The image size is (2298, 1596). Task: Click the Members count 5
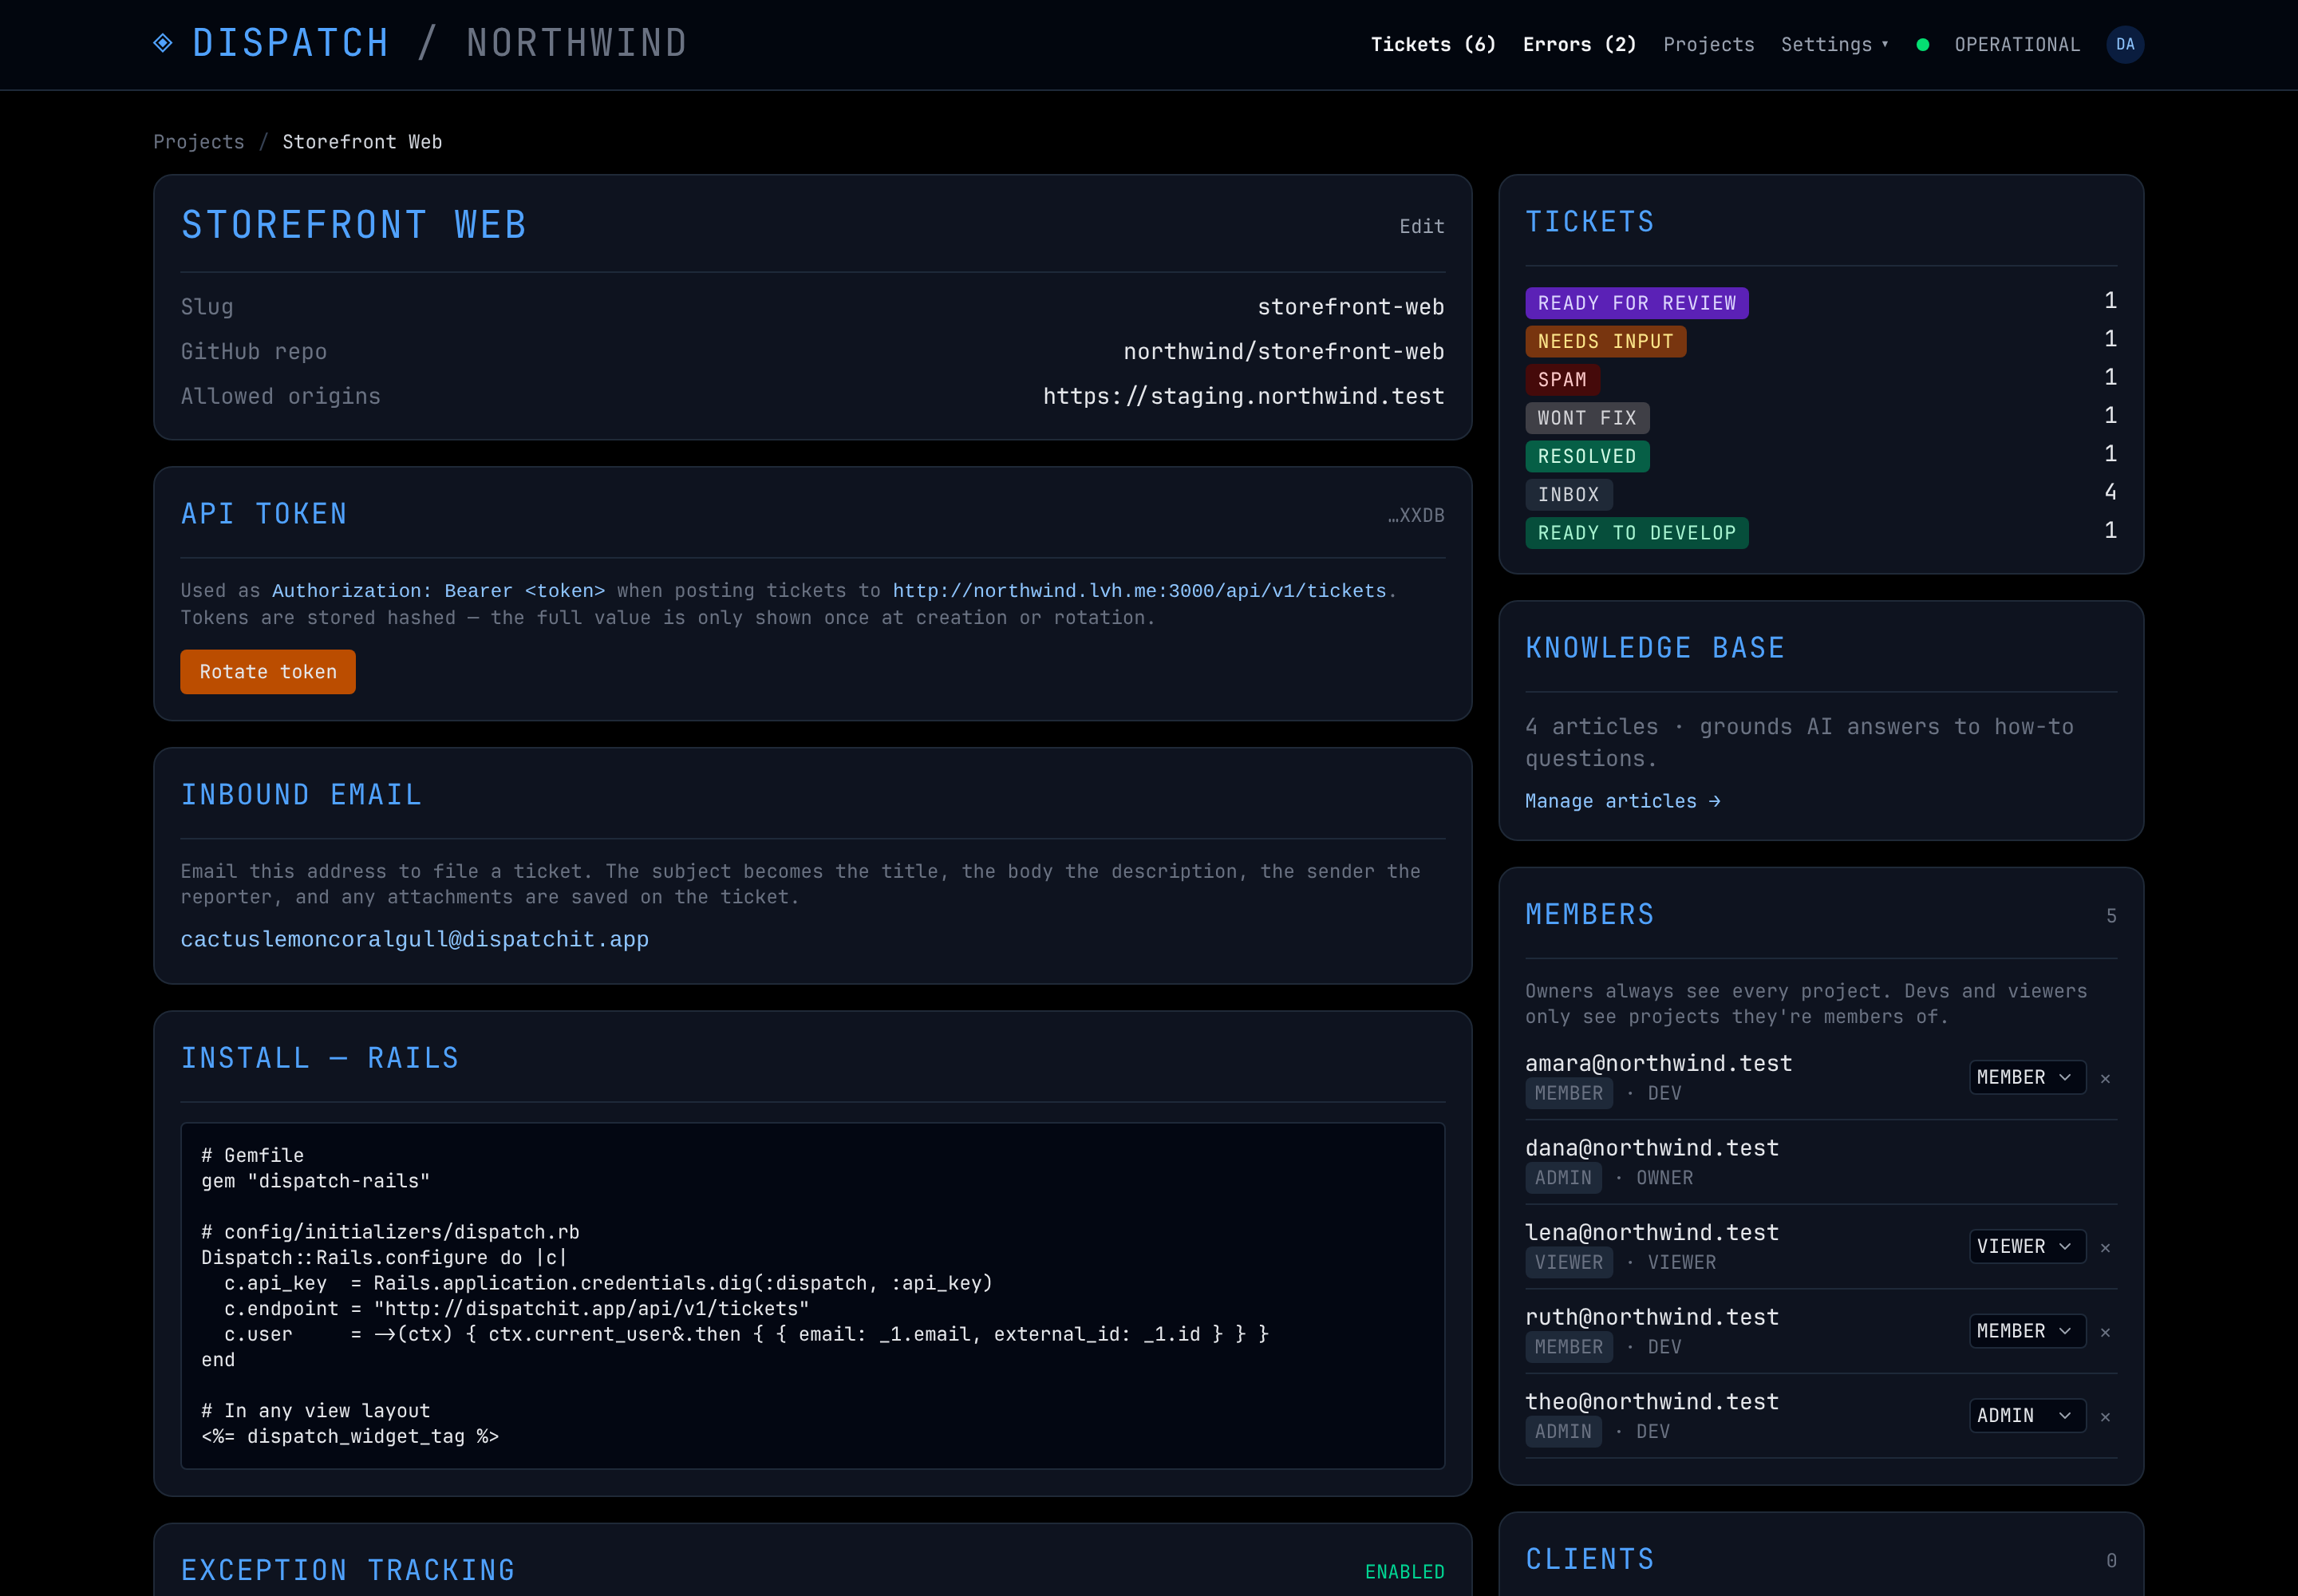pos(2111,916)
